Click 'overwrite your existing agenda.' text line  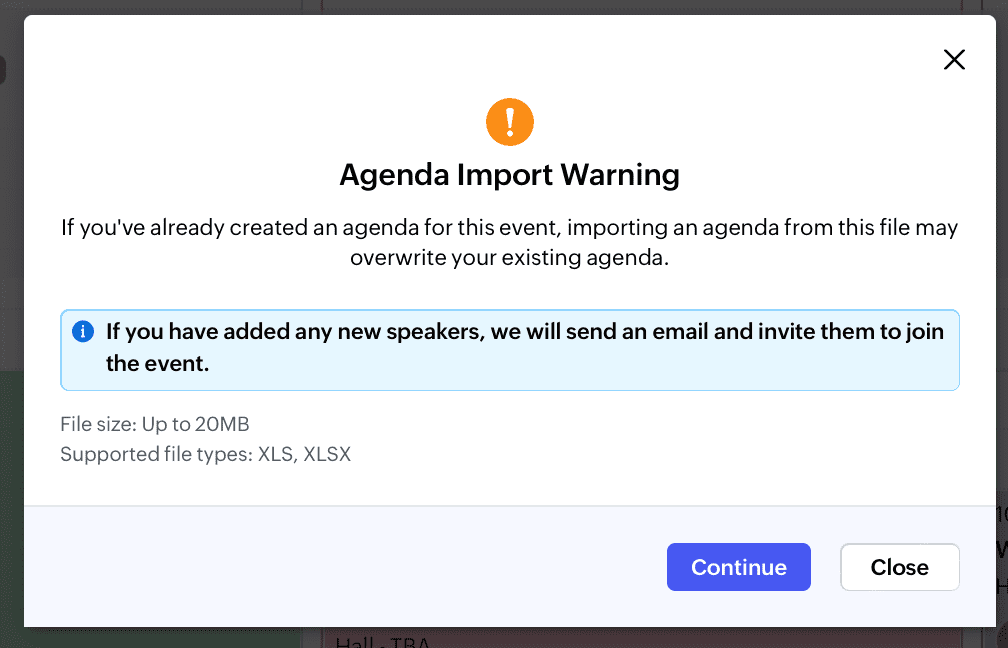click(x=509, y=257)
